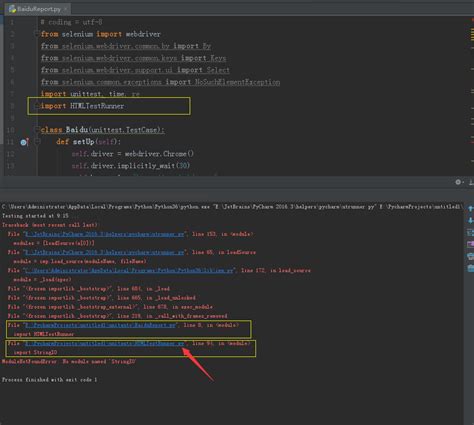The width and height of the screenshot is (474, 425).
Task: Open HTMLTestRunner.py link in traceback
Action: [x=104, y=343]
